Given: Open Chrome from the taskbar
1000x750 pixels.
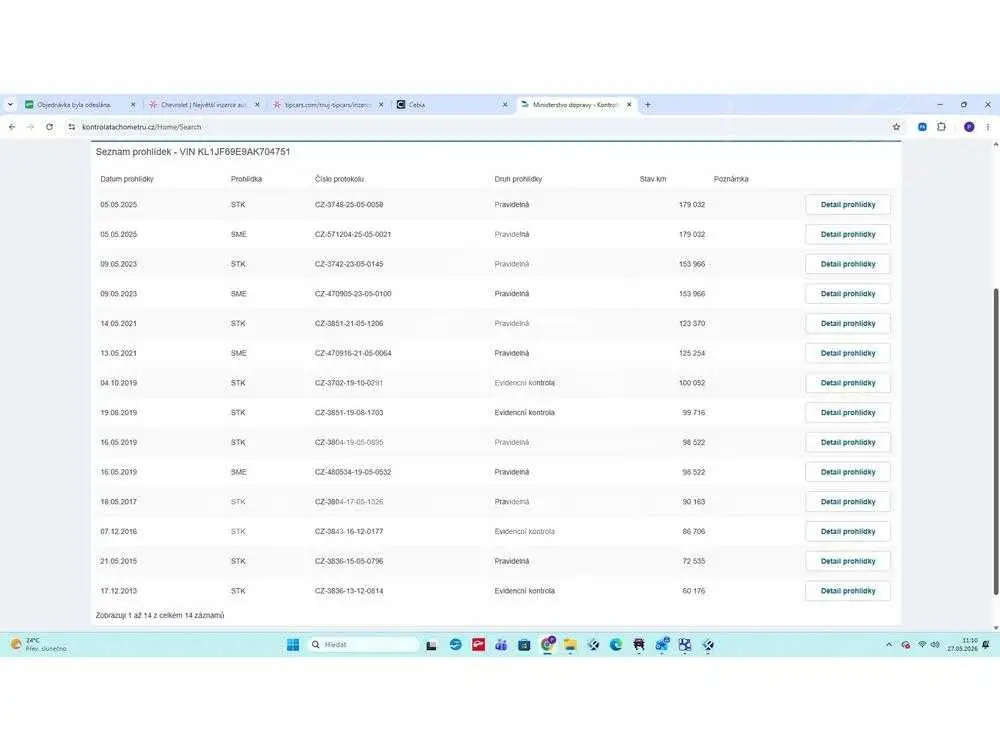Looking at the screenshot, I should [547, 645].
